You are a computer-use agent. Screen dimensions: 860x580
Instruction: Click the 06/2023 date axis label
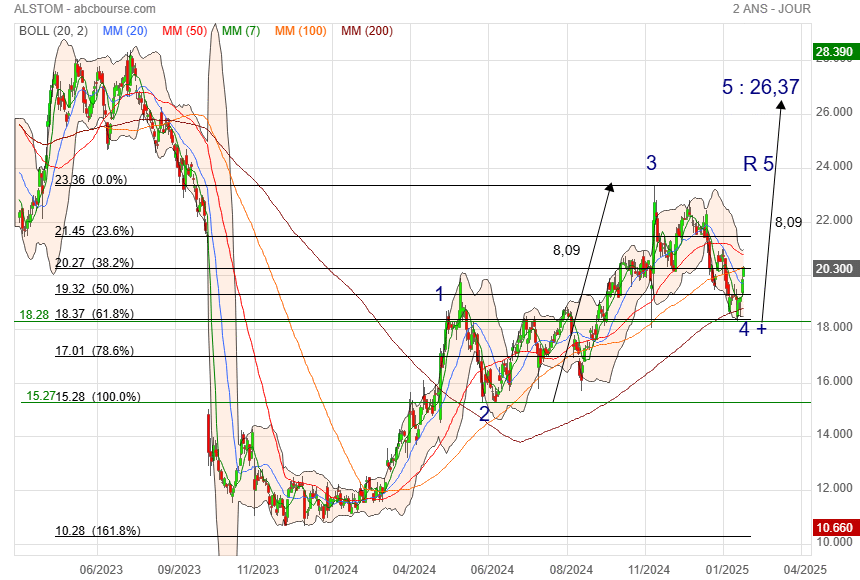click(x=101, y=570)
